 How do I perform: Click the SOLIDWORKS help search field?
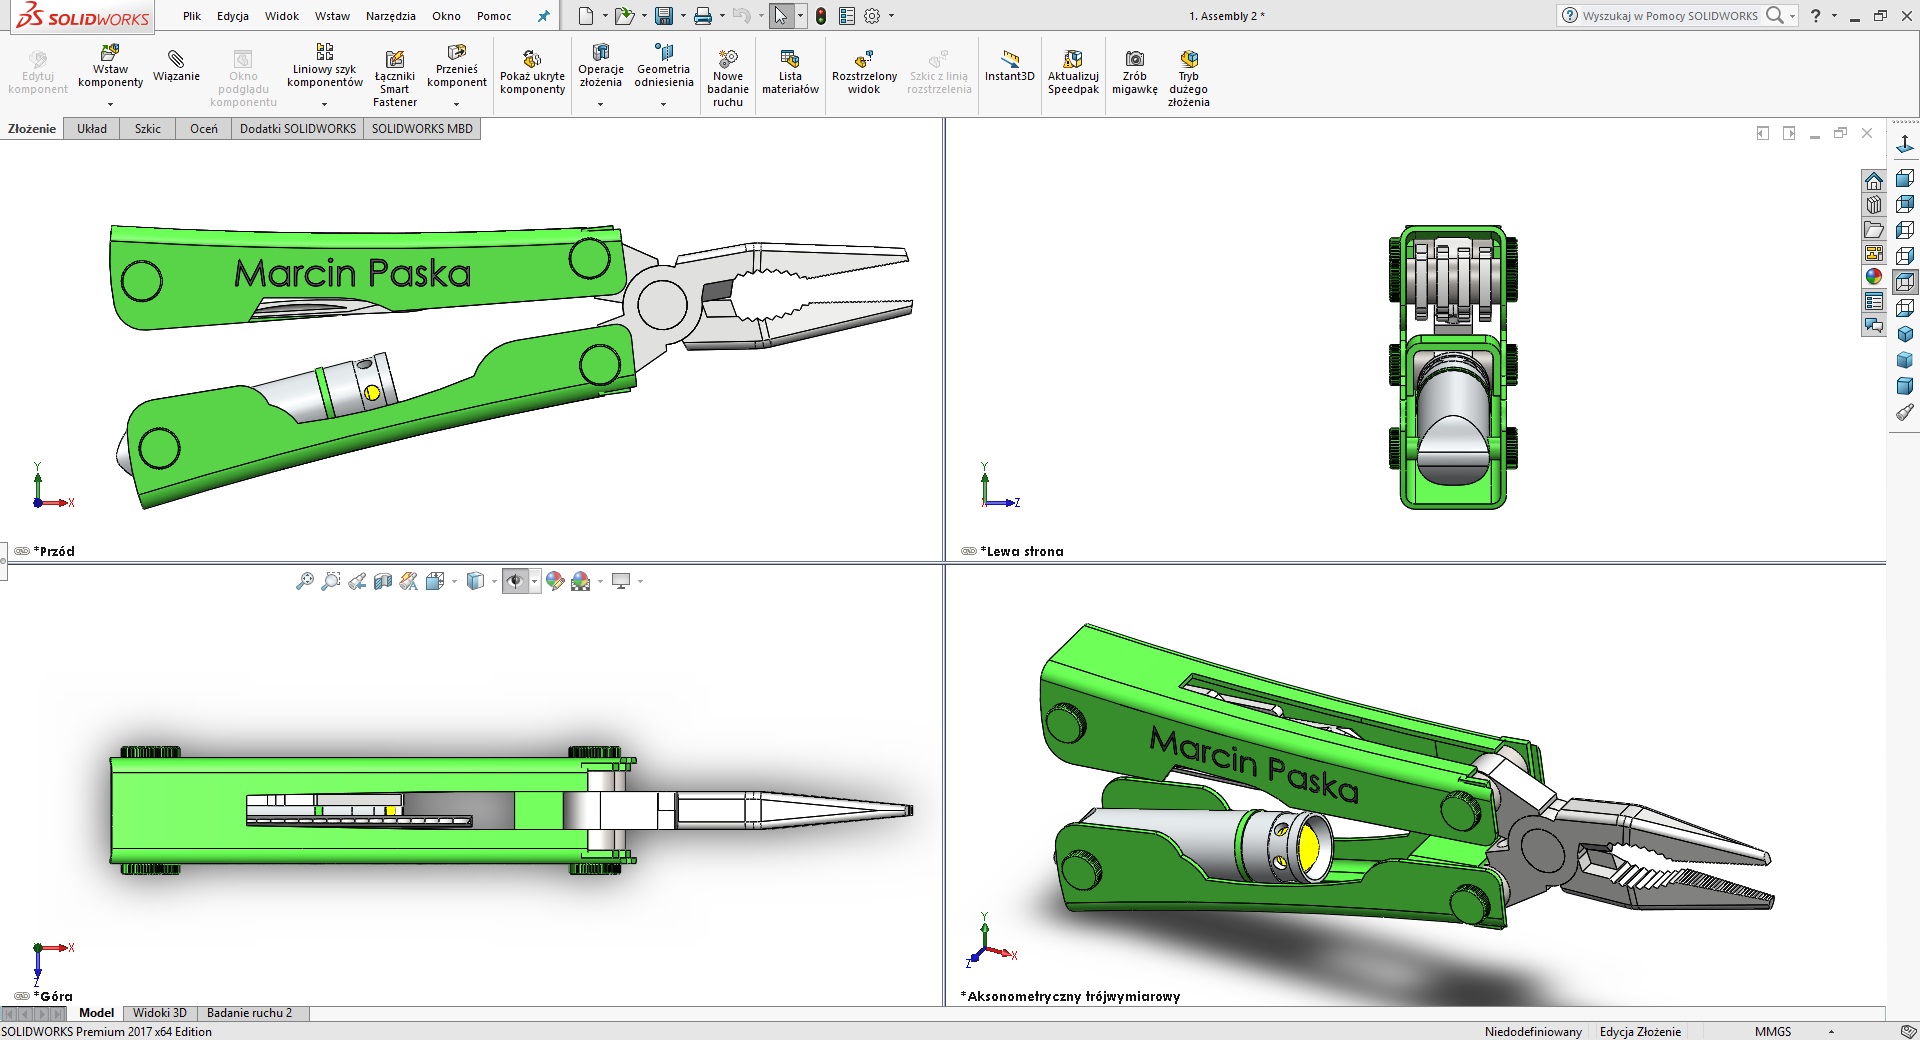point(1670,16)
